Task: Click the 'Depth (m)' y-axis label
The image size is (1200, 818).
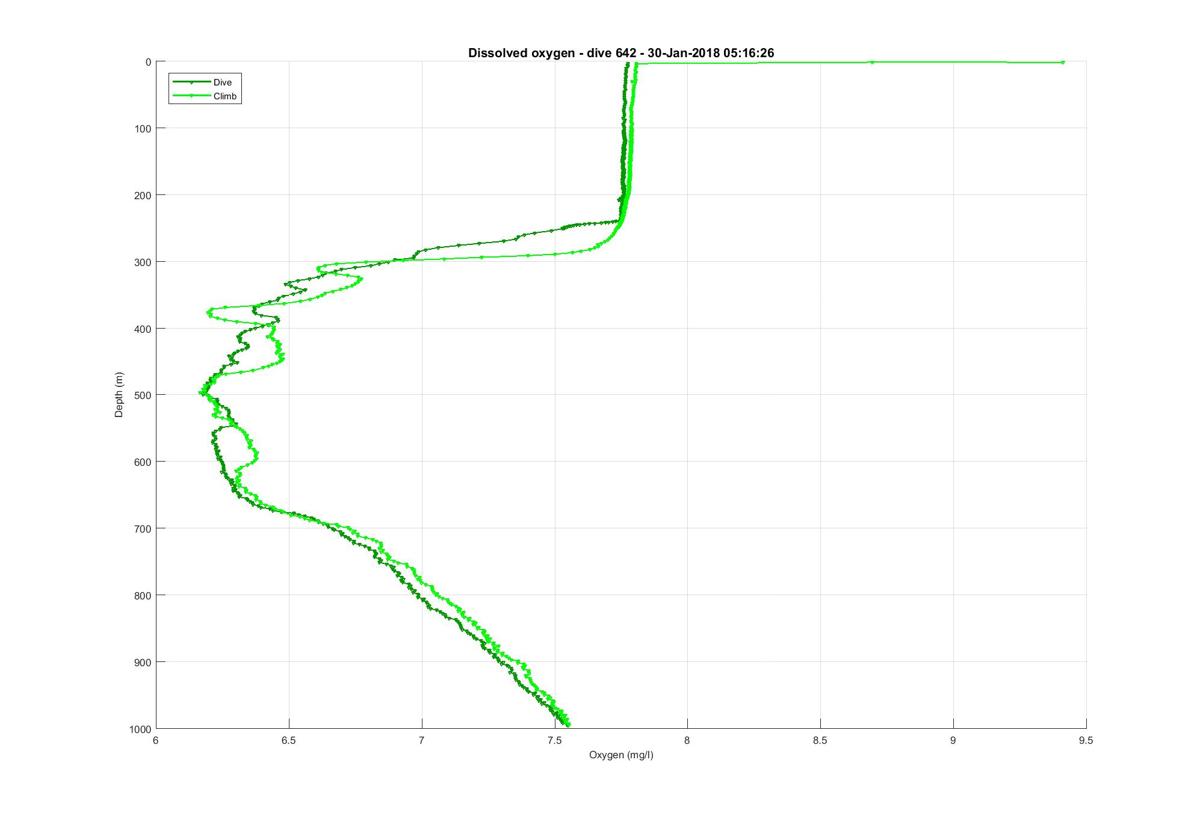Action: [x=119, y=394]
